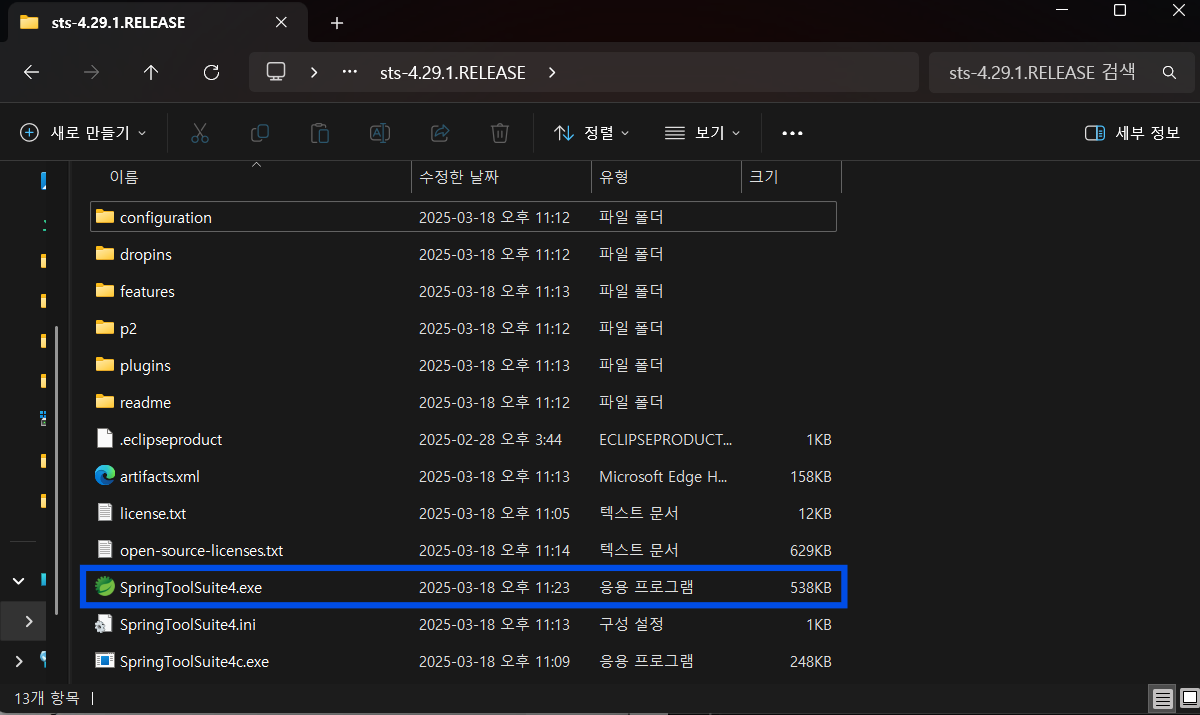Click chevron after sts-4.29.1.RELEASE in address bar
The height and width of the screenshot is (715, 1200).
(x=552, y=72)
